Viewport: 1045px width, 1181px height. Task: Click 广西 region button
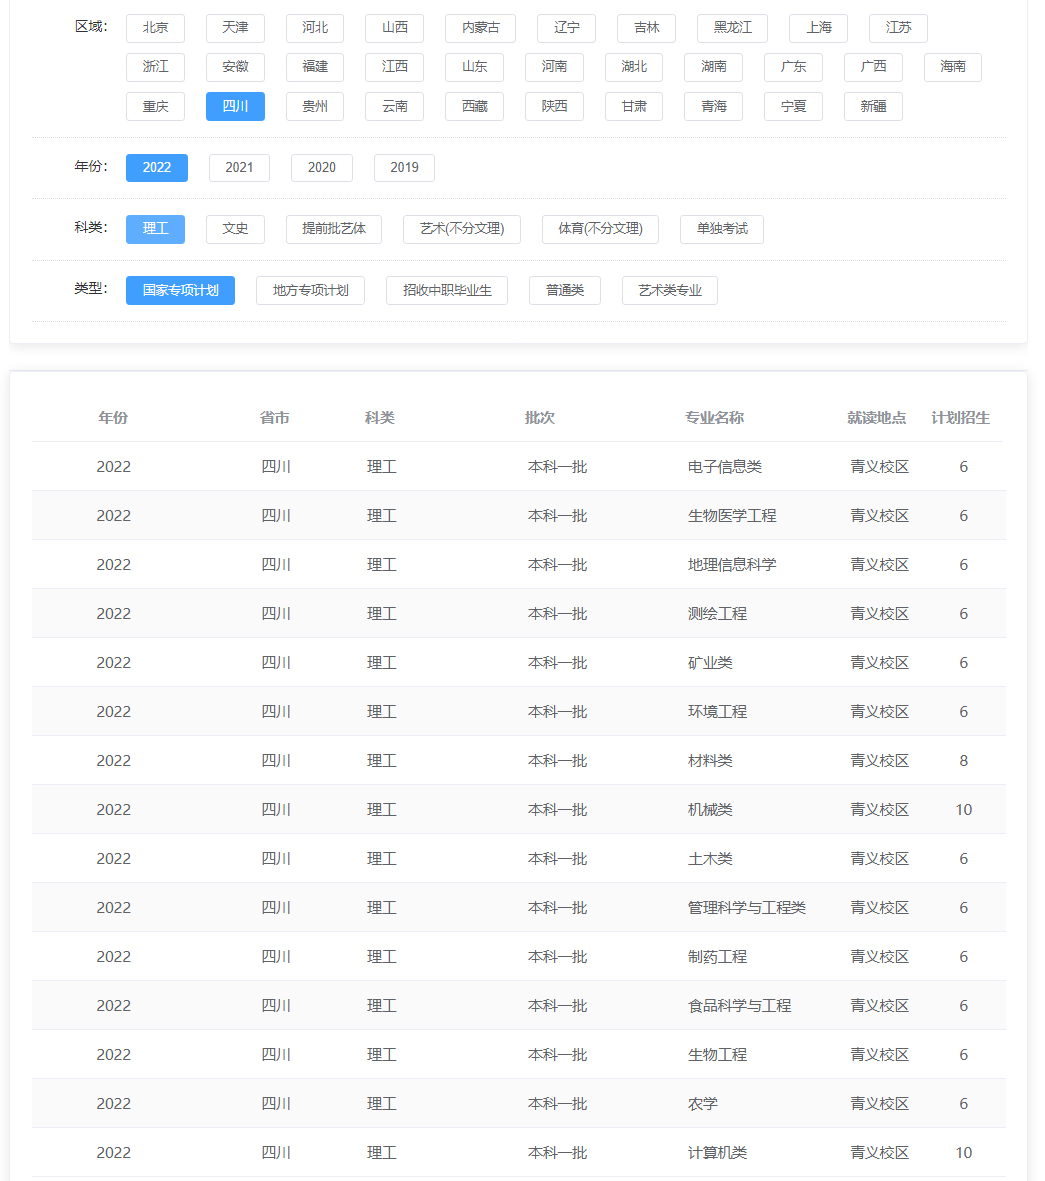(873, 67)
